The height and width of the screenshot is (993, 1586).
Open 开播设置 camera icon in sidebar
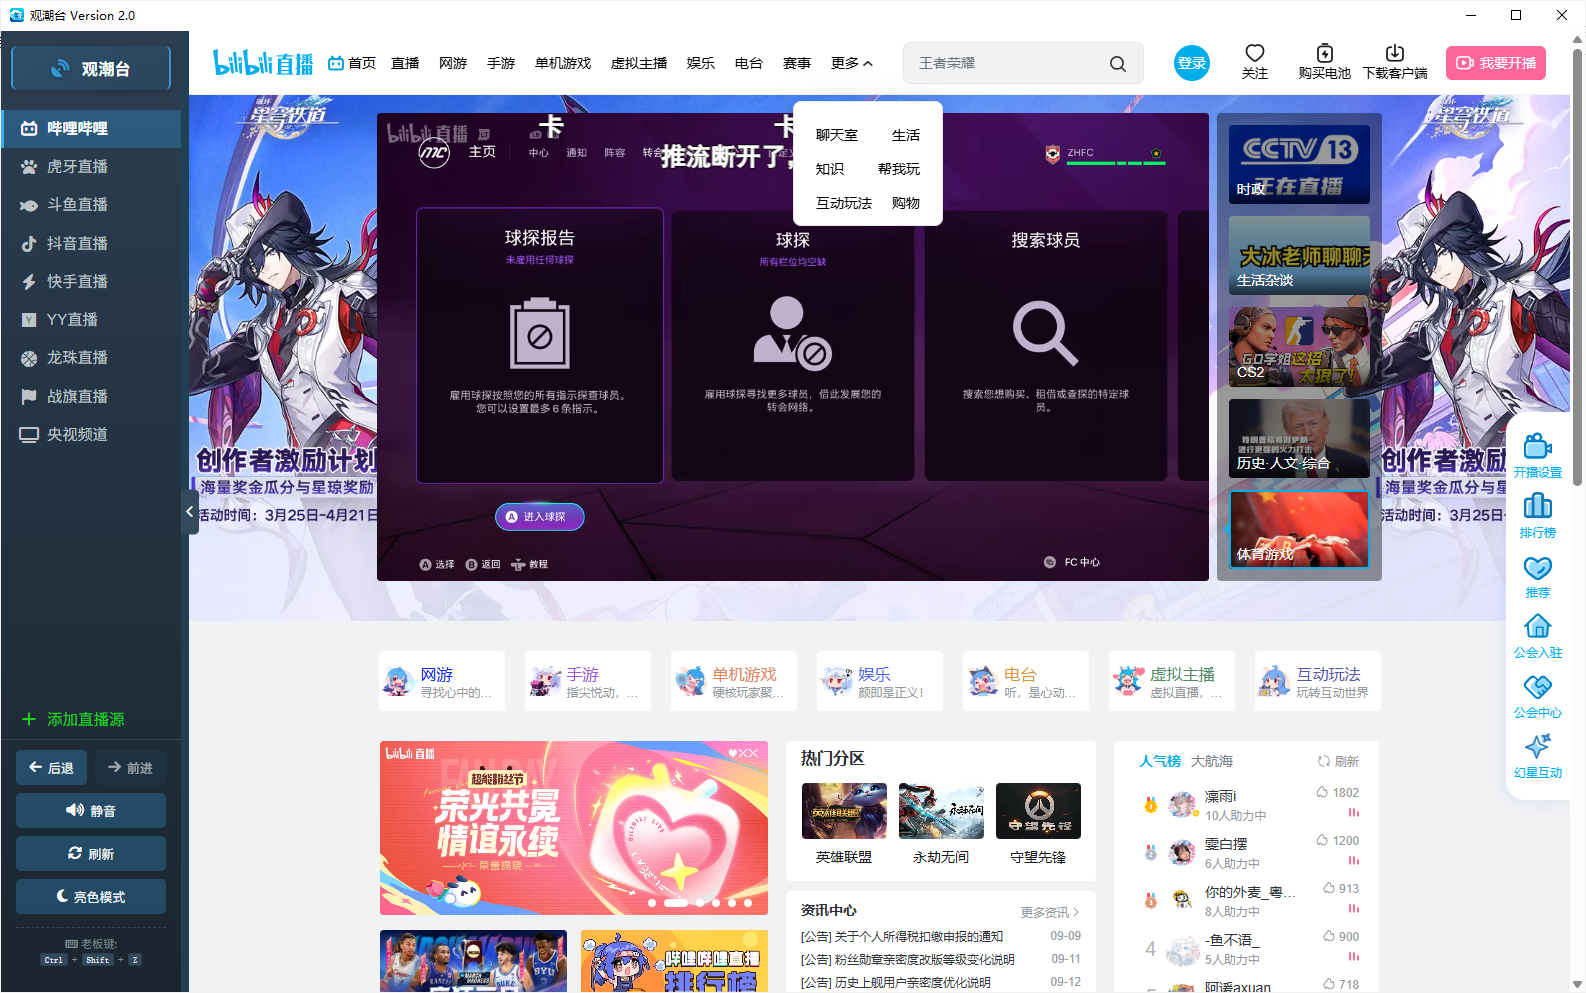[1537, 447]
